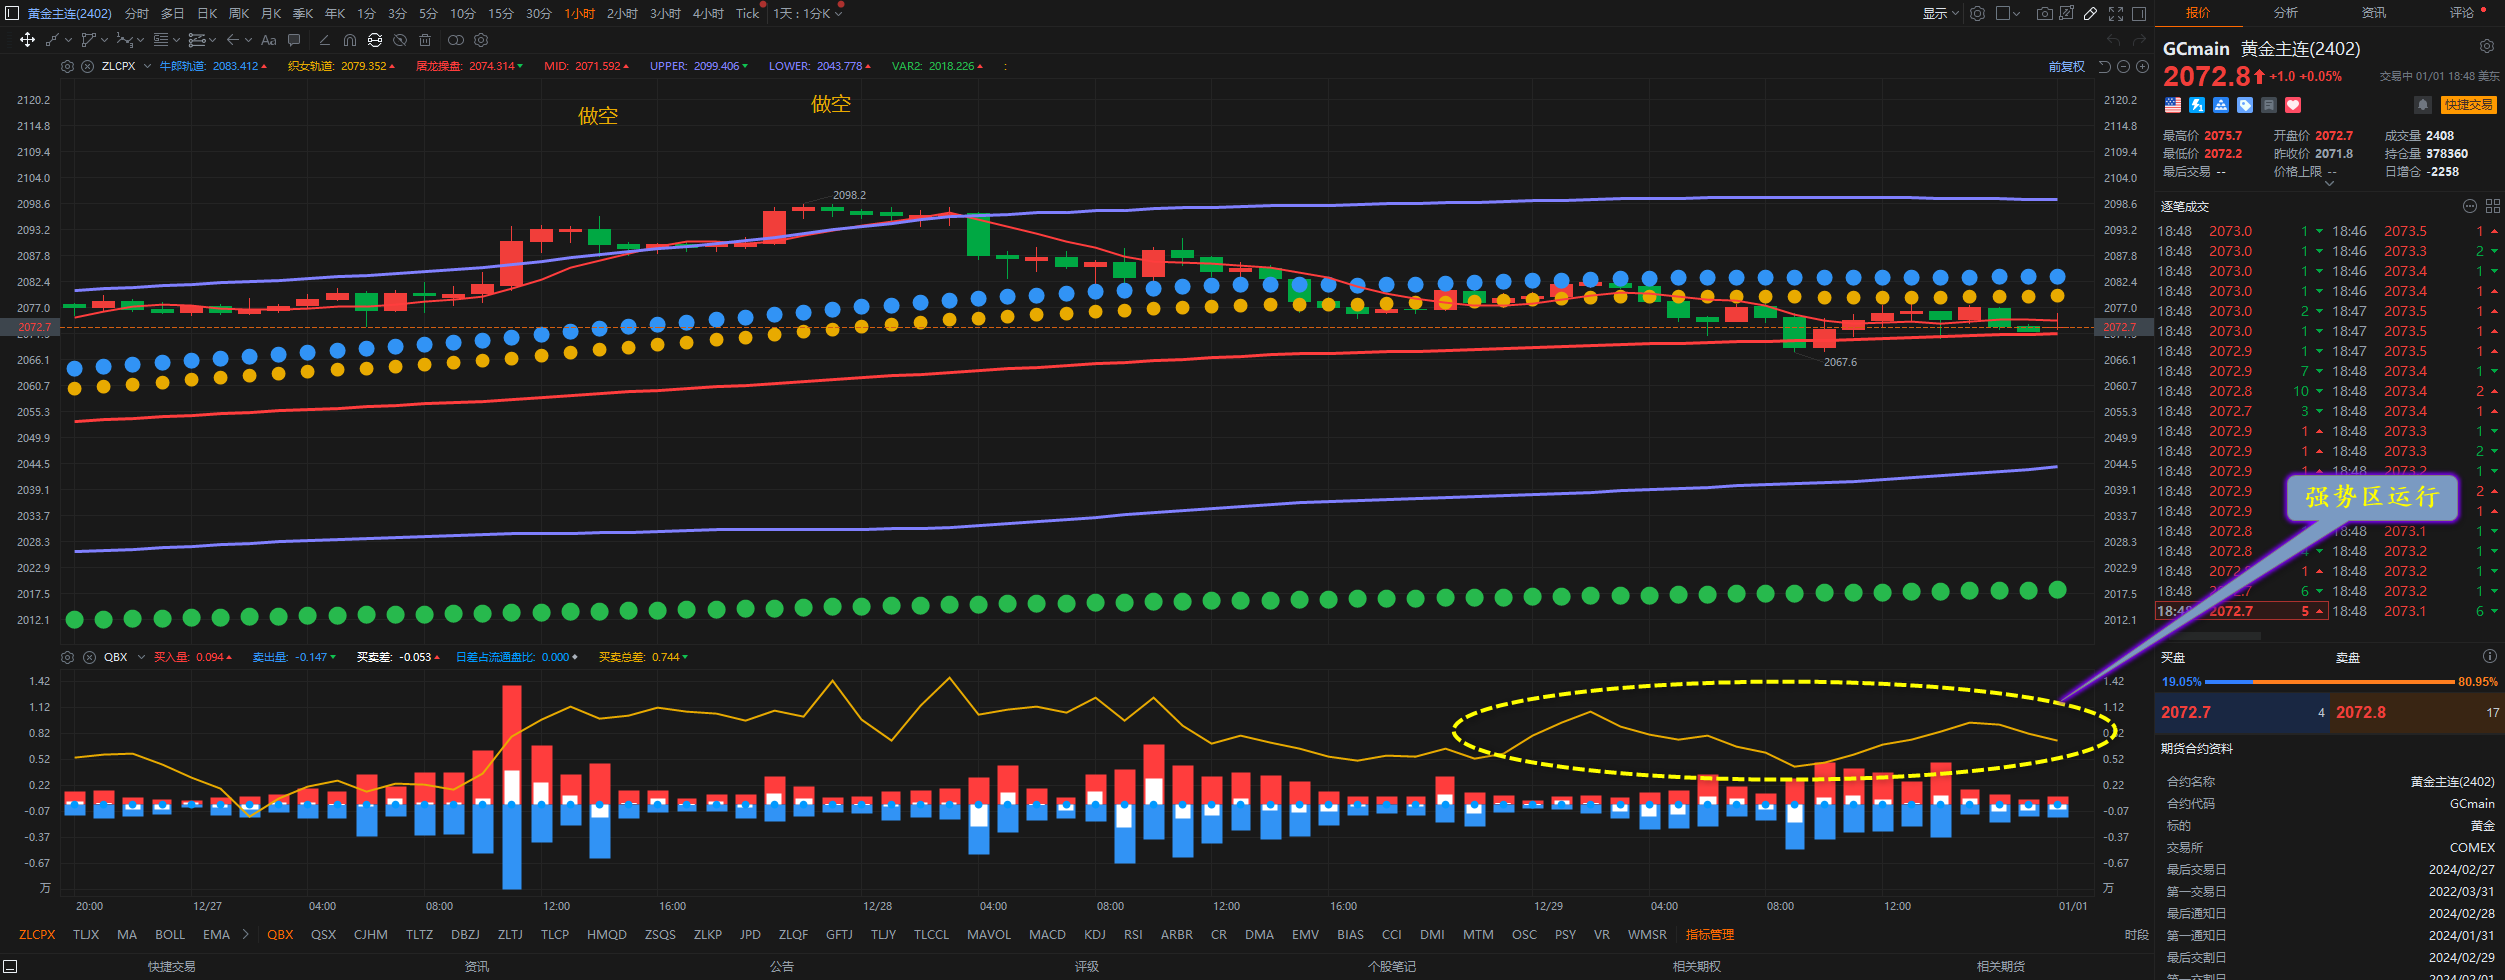Open 指标管理 indicator management
This screenshot has height=980, width=2505.
1709,934
